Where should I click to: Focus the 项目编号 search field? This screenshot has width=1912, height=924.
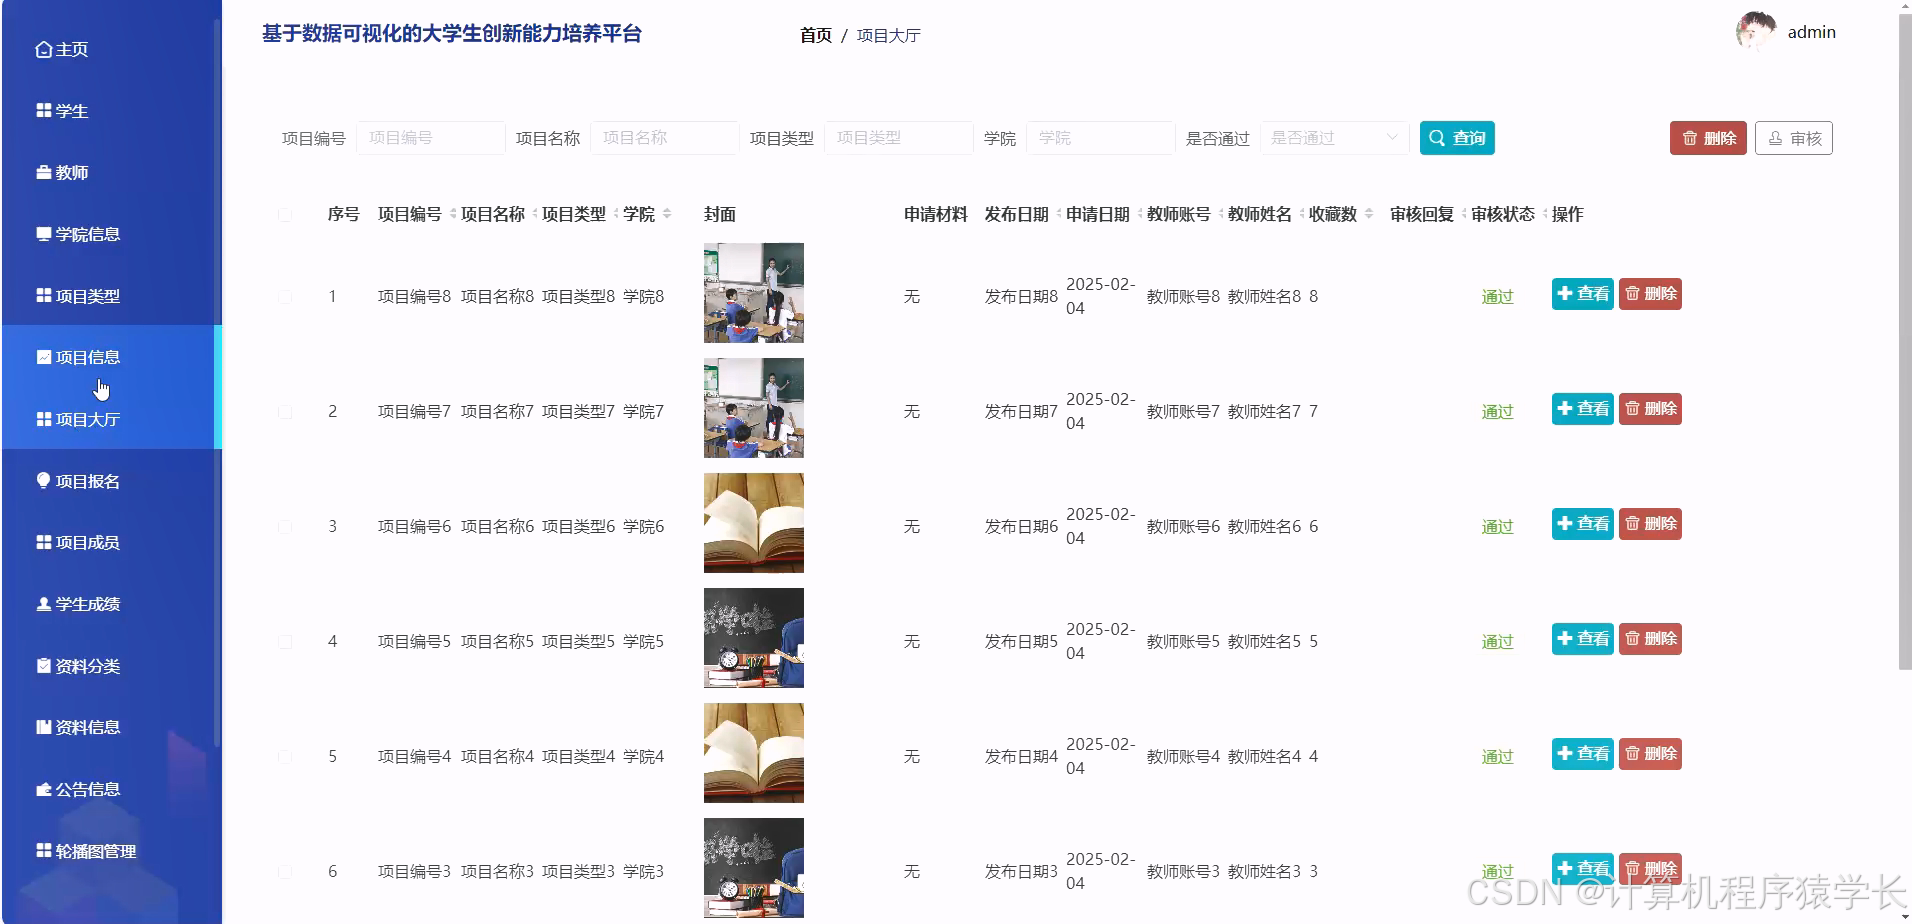point(431,138)
